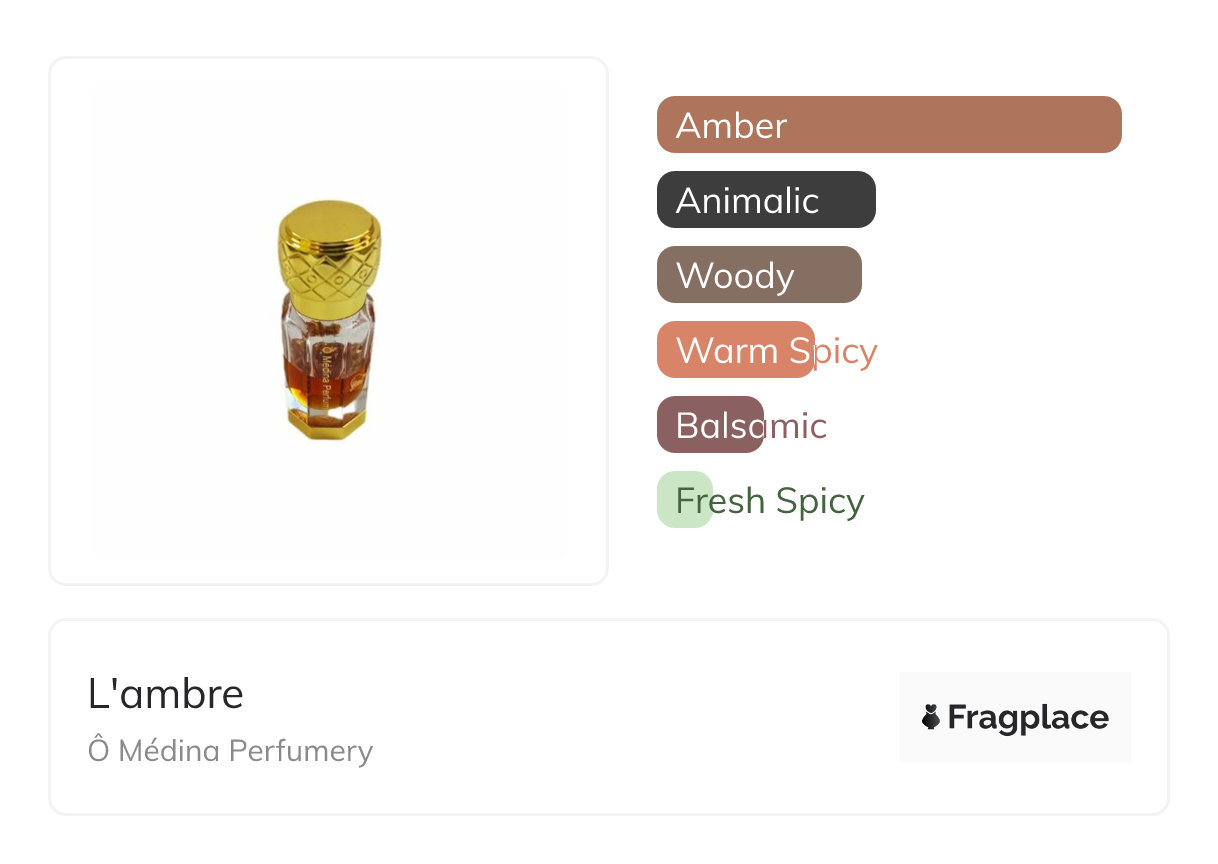Open the L'ambre perfume title

(x=166, y=693)
